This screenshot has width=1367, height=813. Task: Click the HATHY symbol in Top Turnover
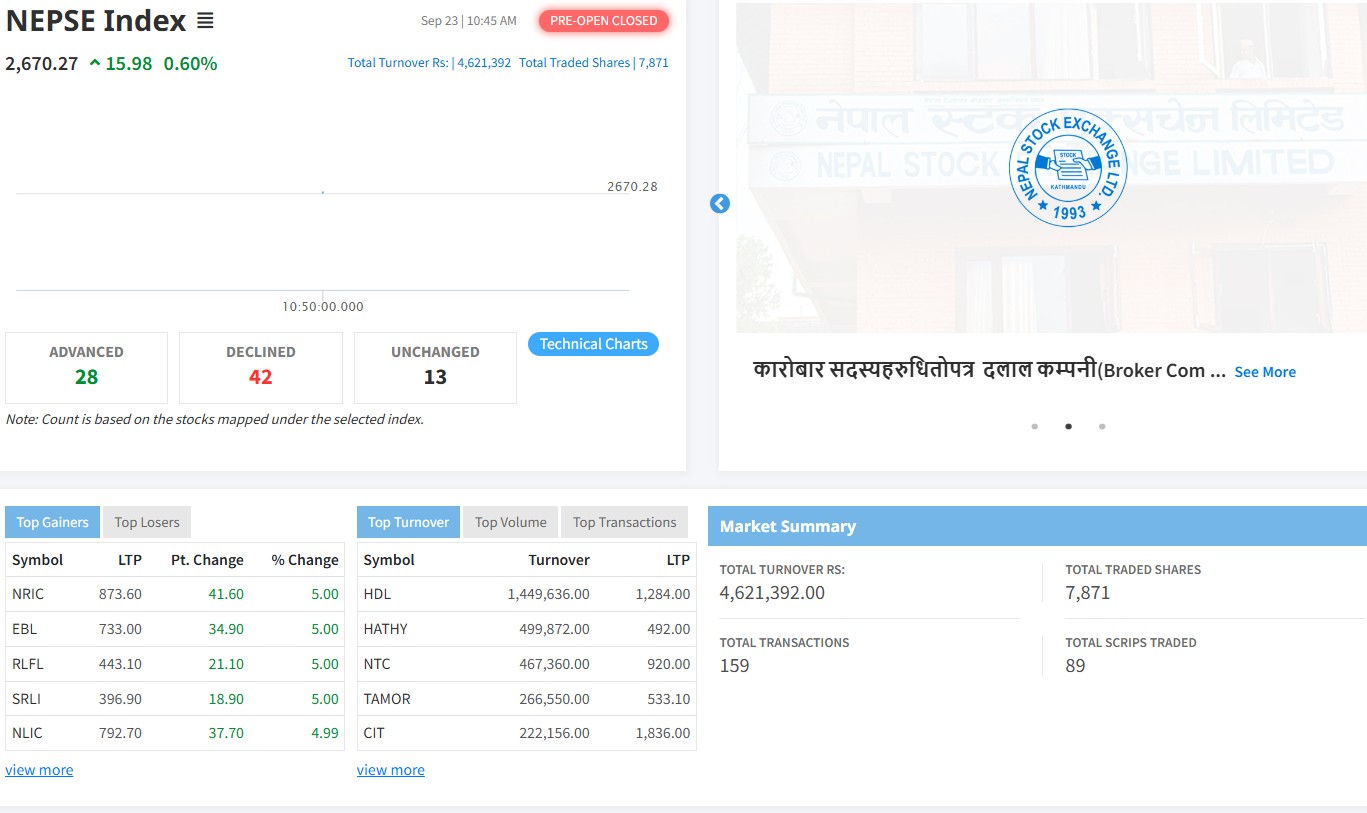(x=386, y=629)
